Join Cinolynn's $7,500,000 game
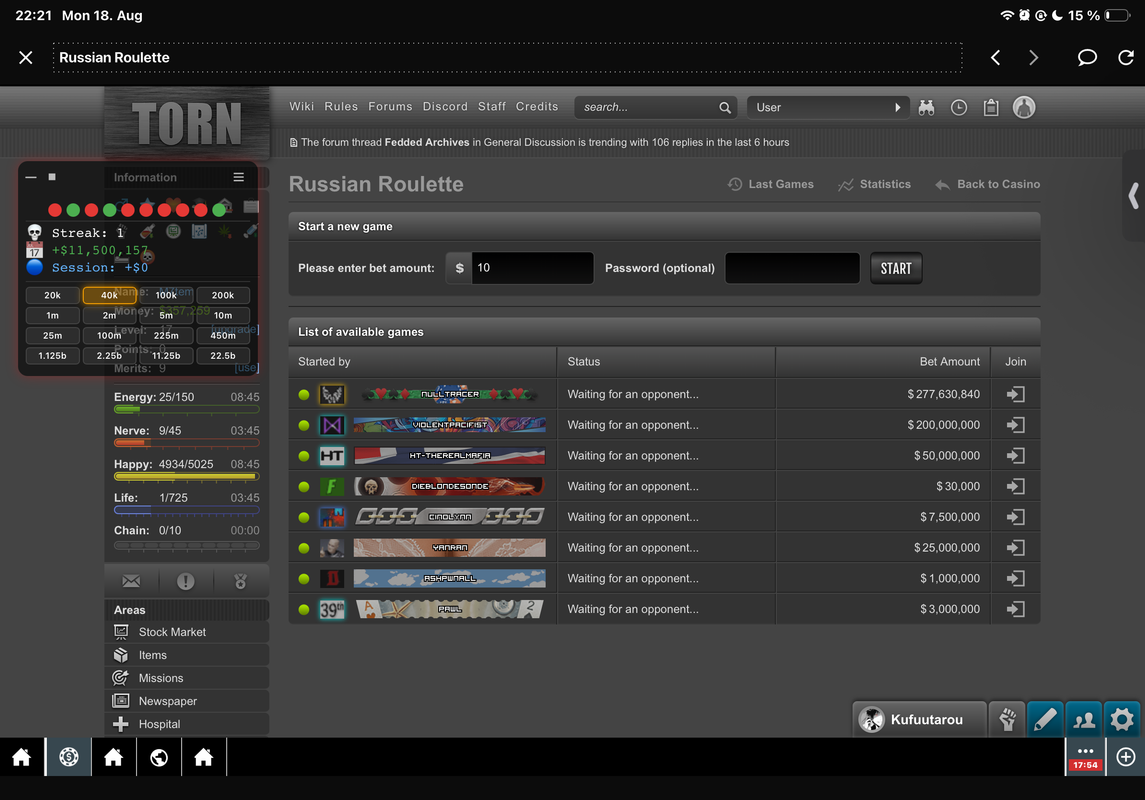The width and height of the screenshot is (1145, 800). tap(1016, 517)
